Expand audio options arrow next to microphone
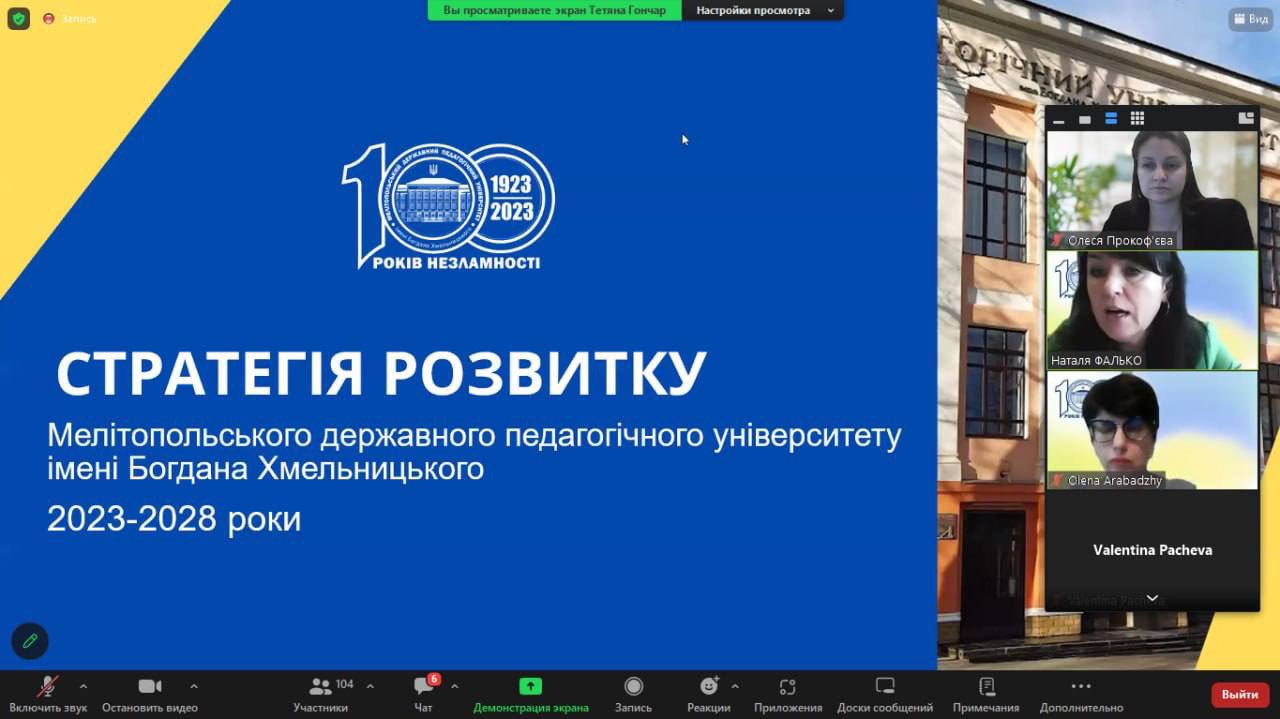 [x=83, y=686]
